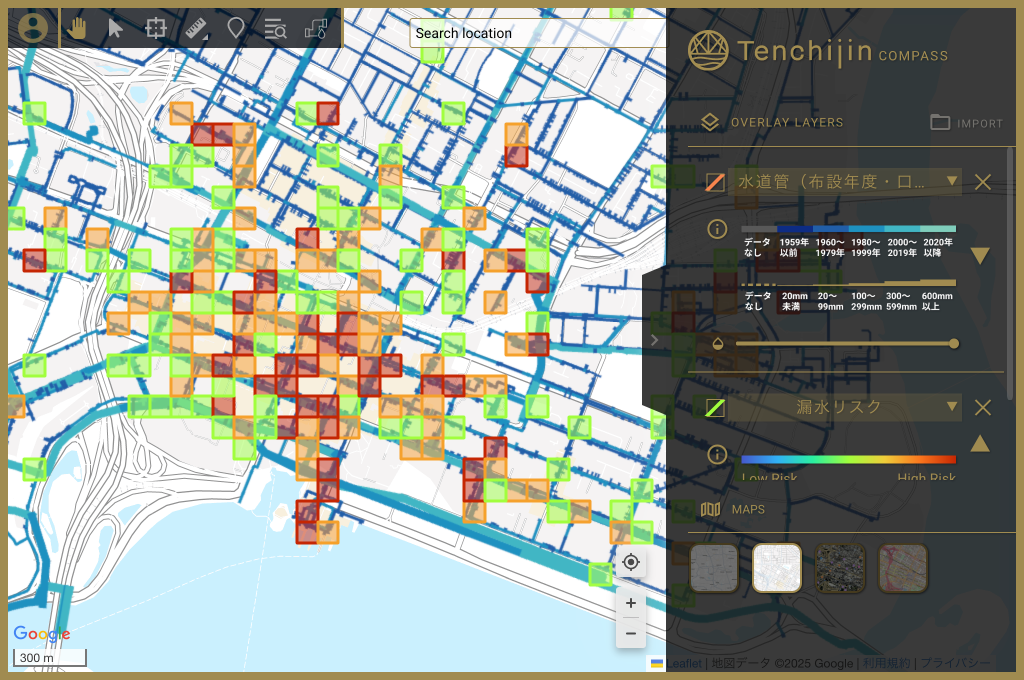Open the 漏水リスク layer dropdown
This screenshot has width=1024, height=680.
point(952,407)
